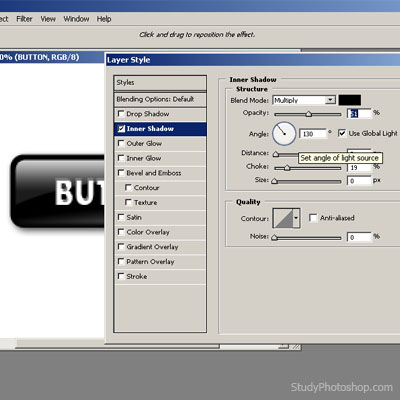Click the Choke value field showing 19
Viewport: 400px width, 400px height.
[x=359, y=167]
